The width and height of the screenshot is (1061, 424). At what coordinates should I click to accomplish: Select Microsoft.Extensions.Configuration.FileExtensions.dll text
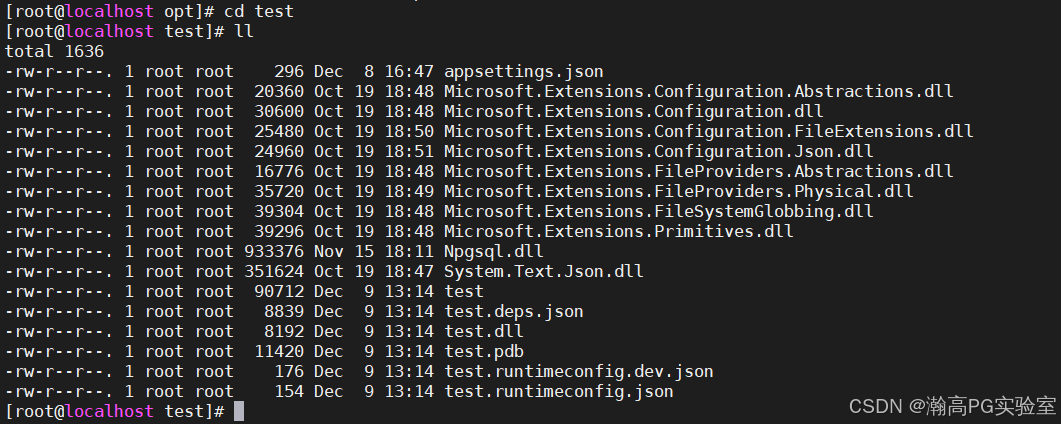point(708,131)
